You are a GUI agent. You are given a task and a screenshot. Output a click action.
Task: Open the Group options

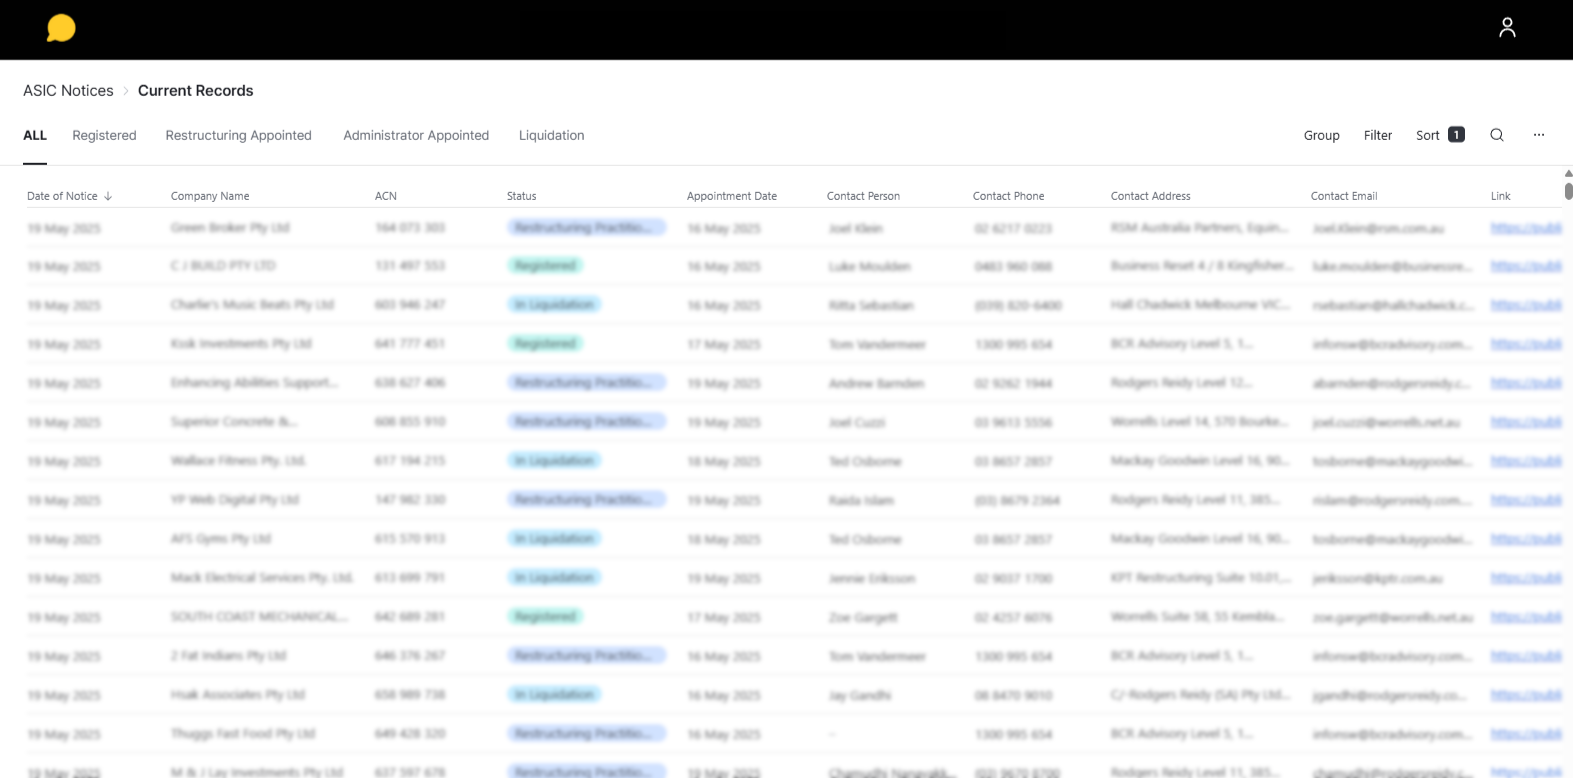pyautogui.click(x=1321, y=135)
